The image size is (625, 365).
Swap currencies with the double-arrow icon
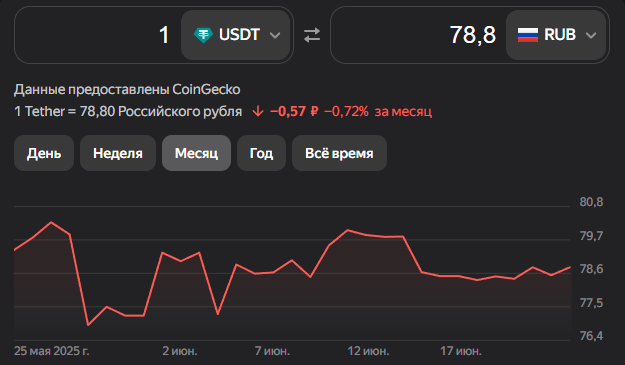312,35
